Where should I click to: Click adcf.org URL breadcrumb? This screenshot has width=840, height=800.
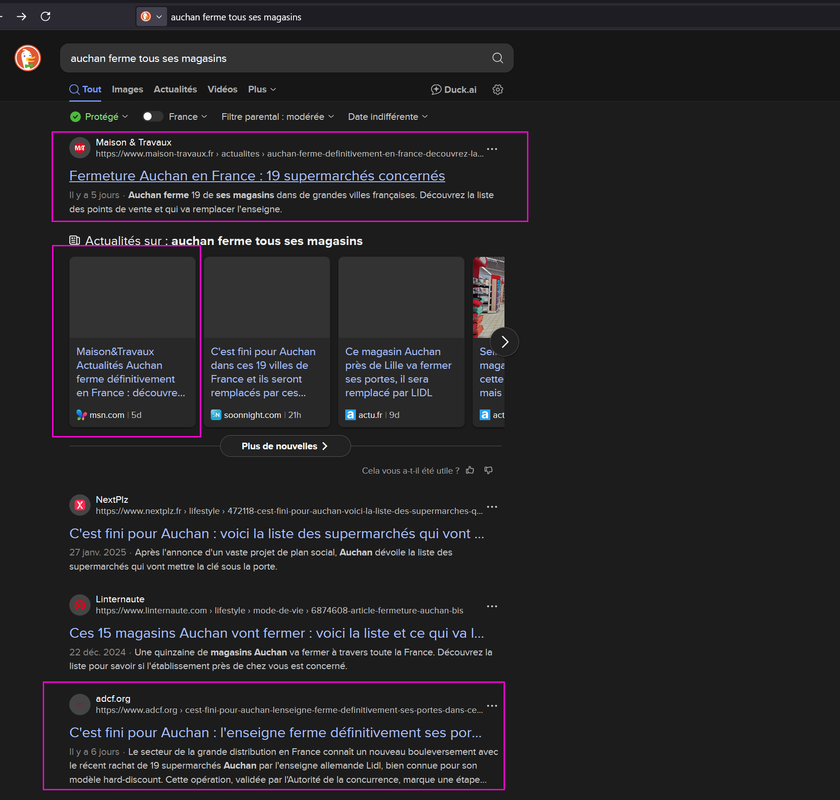[289, 710]
